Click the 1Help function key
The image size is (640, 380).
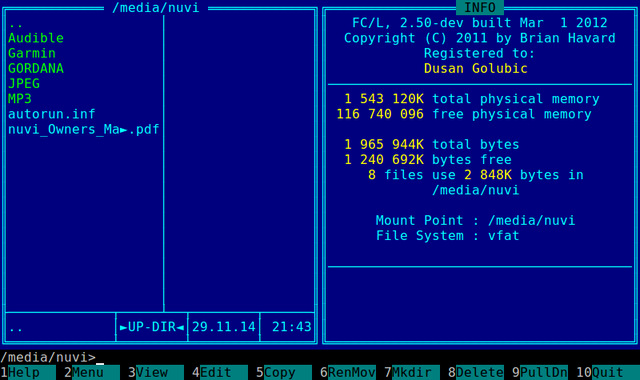28,373
